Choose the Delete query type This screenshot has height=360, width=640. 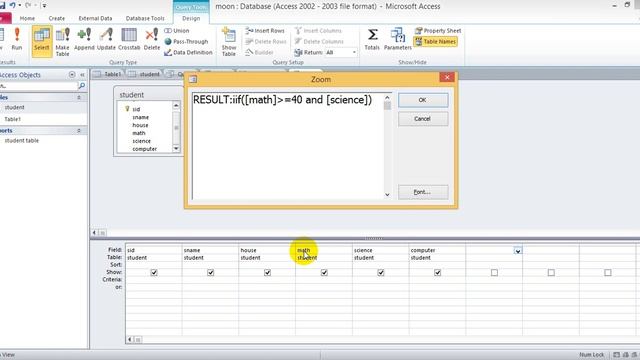pos(152,39)
